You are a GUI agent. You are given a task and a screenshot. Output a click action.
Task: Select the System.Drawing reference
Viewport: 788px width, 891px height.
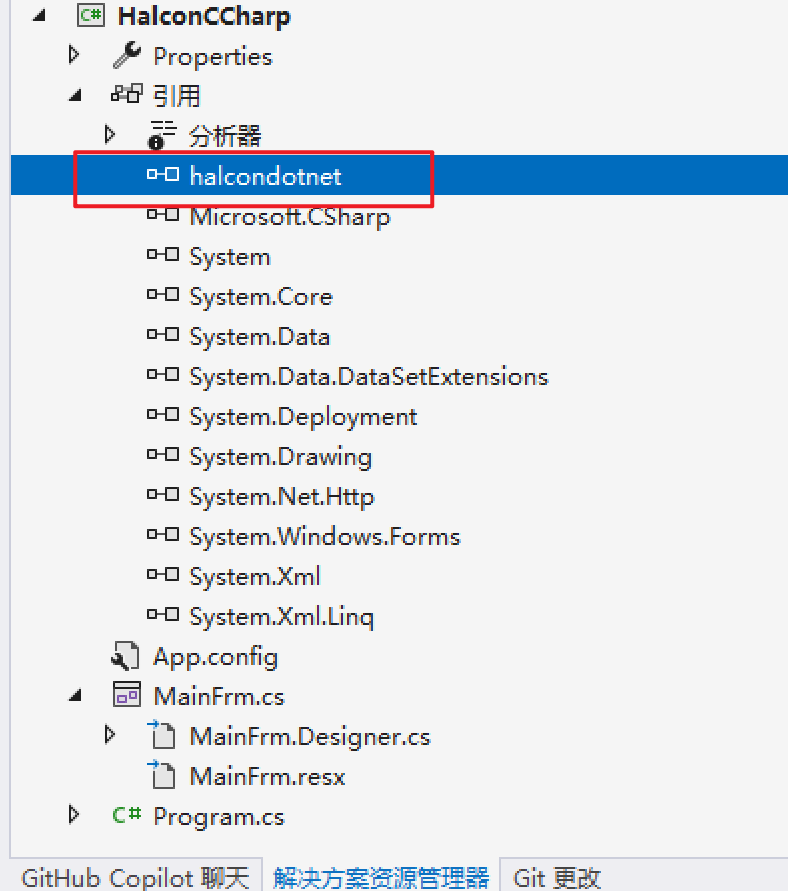[x=280, y=455]
